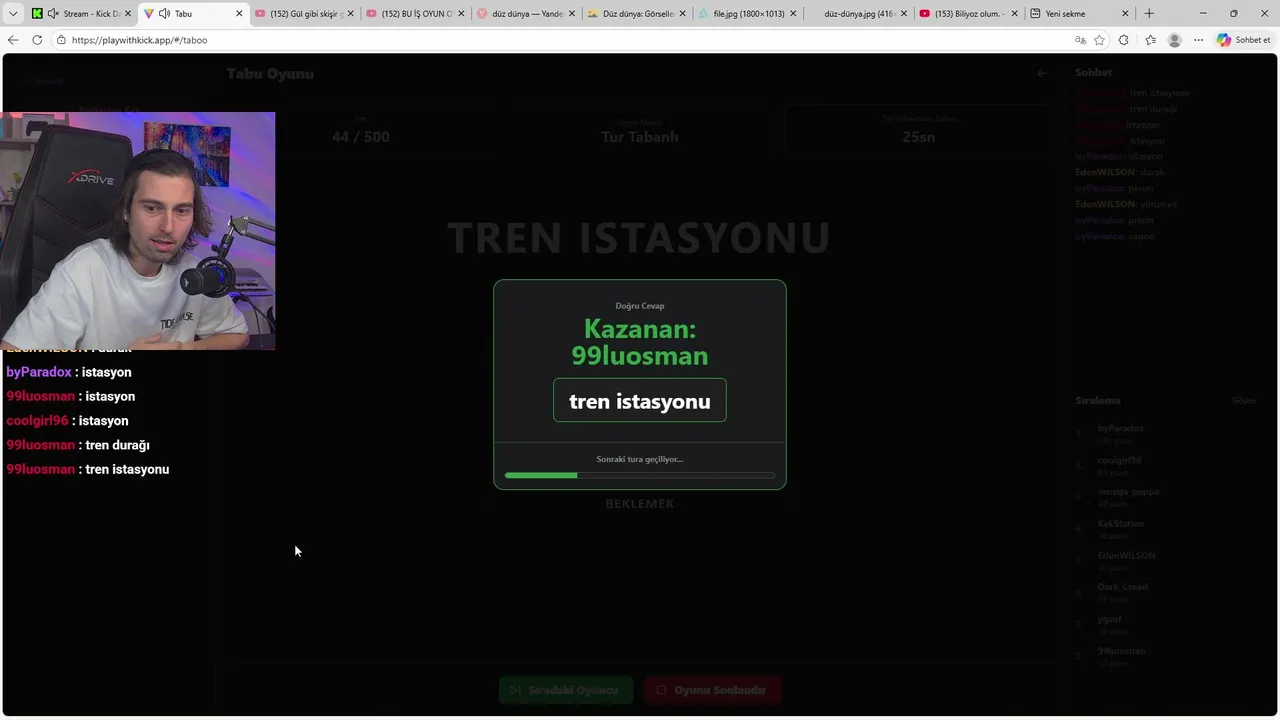Switch to the düz-dünya.jpg tab
Viewport: 1280px width, 720px height.
[858, 14]
